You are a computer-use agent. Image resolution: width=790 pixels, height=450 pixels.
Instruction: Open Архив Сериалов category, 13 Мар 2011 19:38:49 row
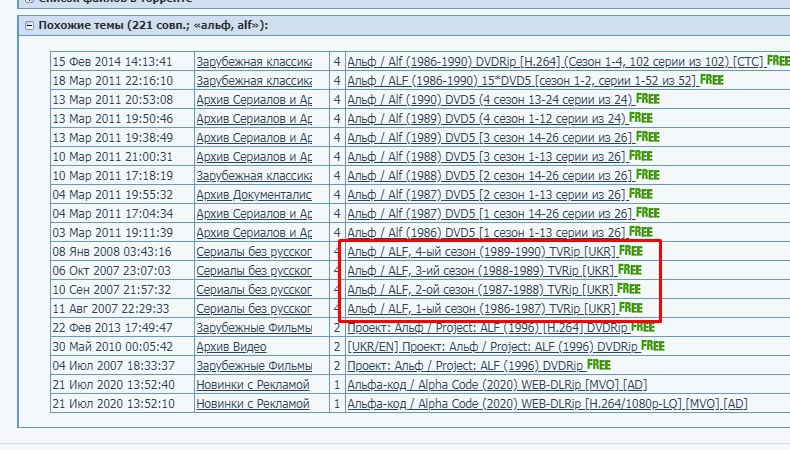click(x=254, y=138)
